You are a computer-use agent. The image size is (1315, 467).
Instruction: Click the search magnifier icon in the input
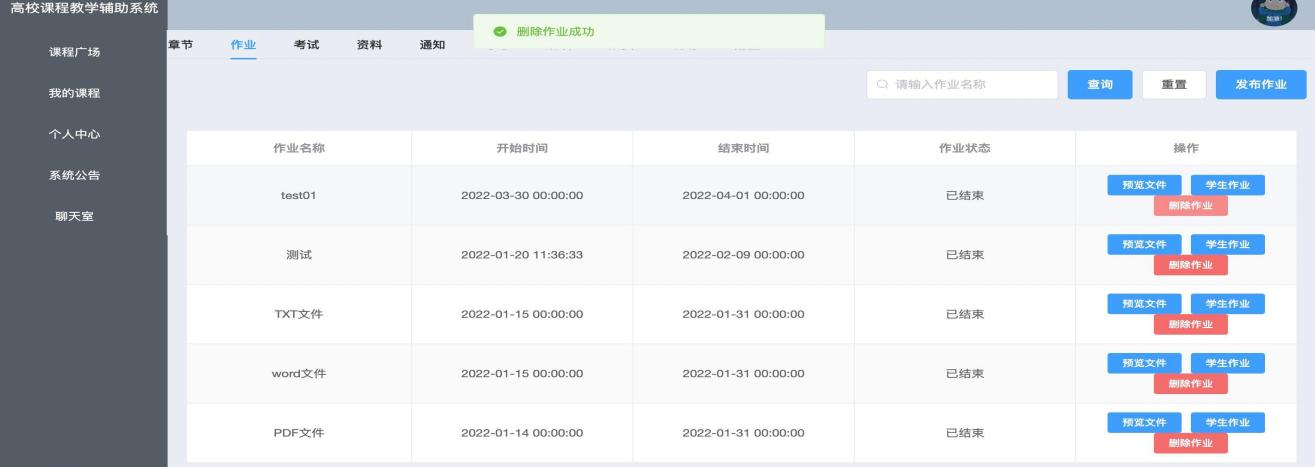[x=882, y=85]
